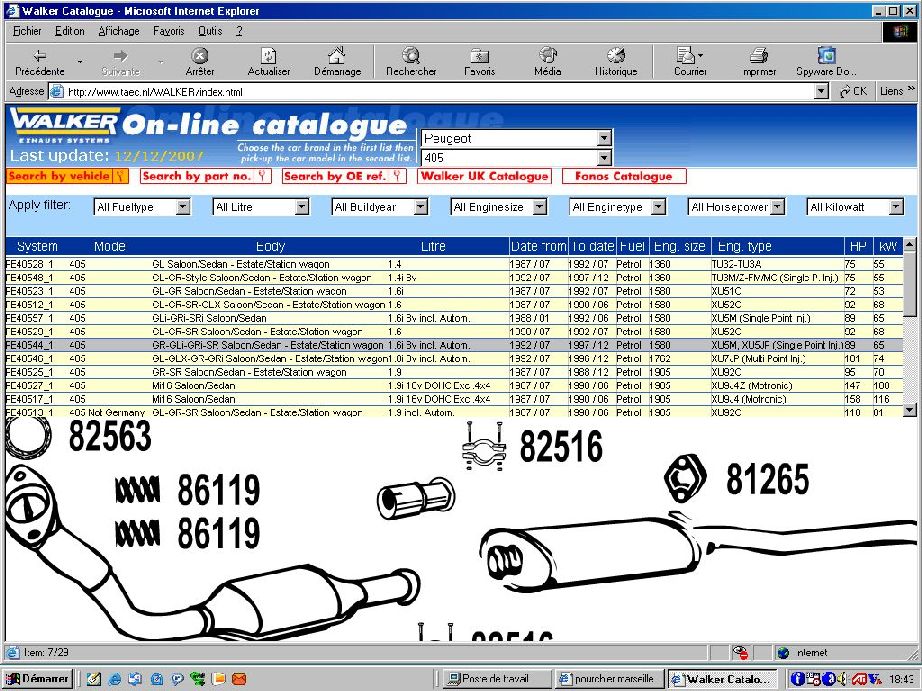
Task: Expand the All Buildyear filter
Action: (x=379, y=207)
